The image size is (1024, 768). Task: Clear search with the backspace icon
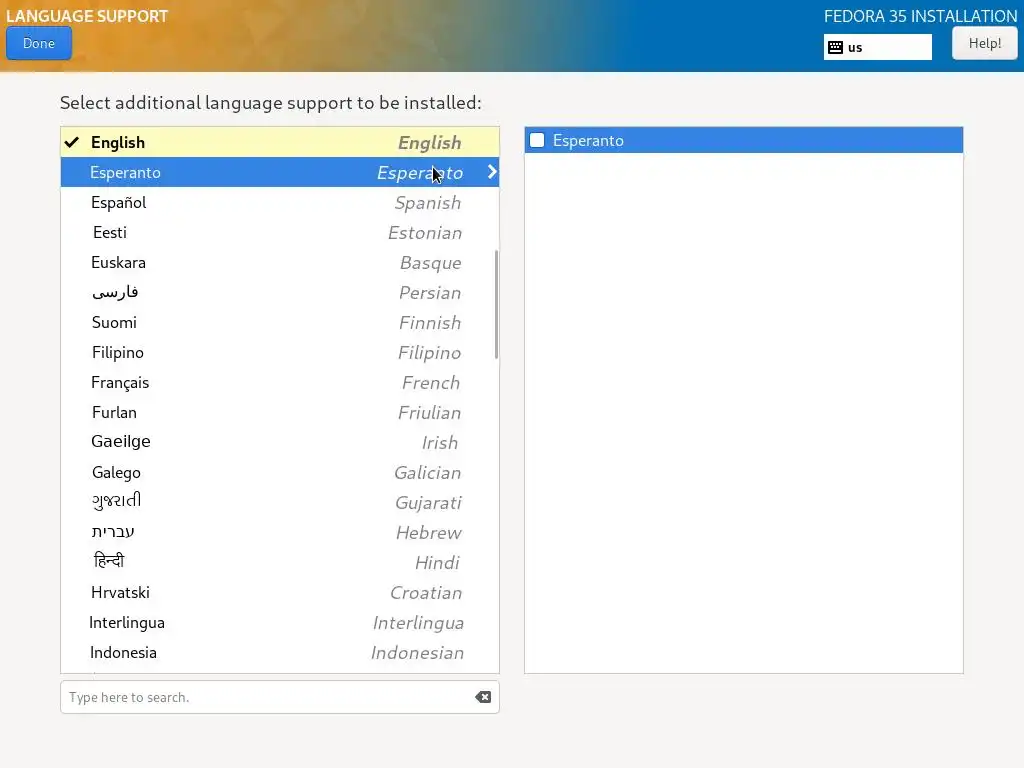[483, 697]
